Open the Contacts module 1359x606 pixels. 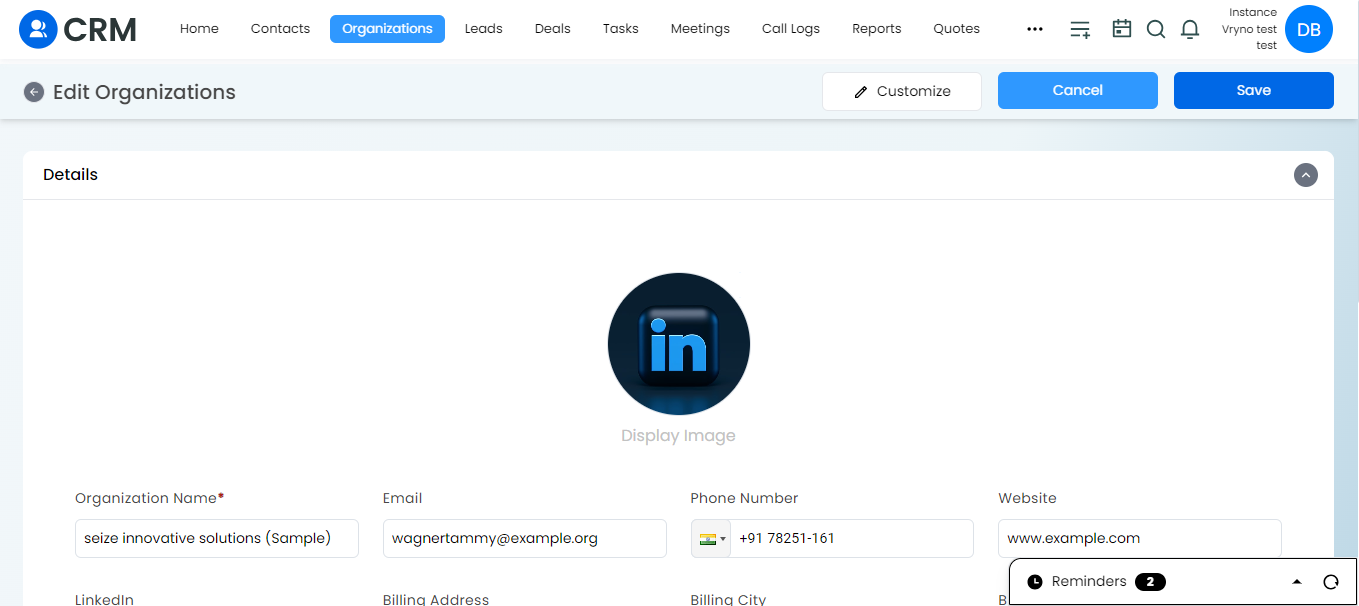280,29
